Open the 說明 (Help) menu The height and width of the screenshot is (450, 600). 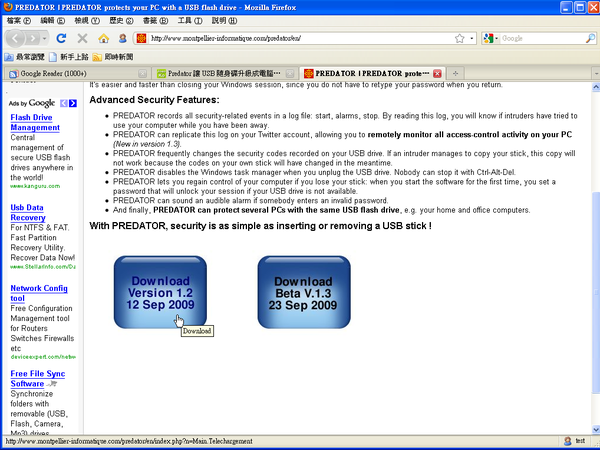pos(224,20)
